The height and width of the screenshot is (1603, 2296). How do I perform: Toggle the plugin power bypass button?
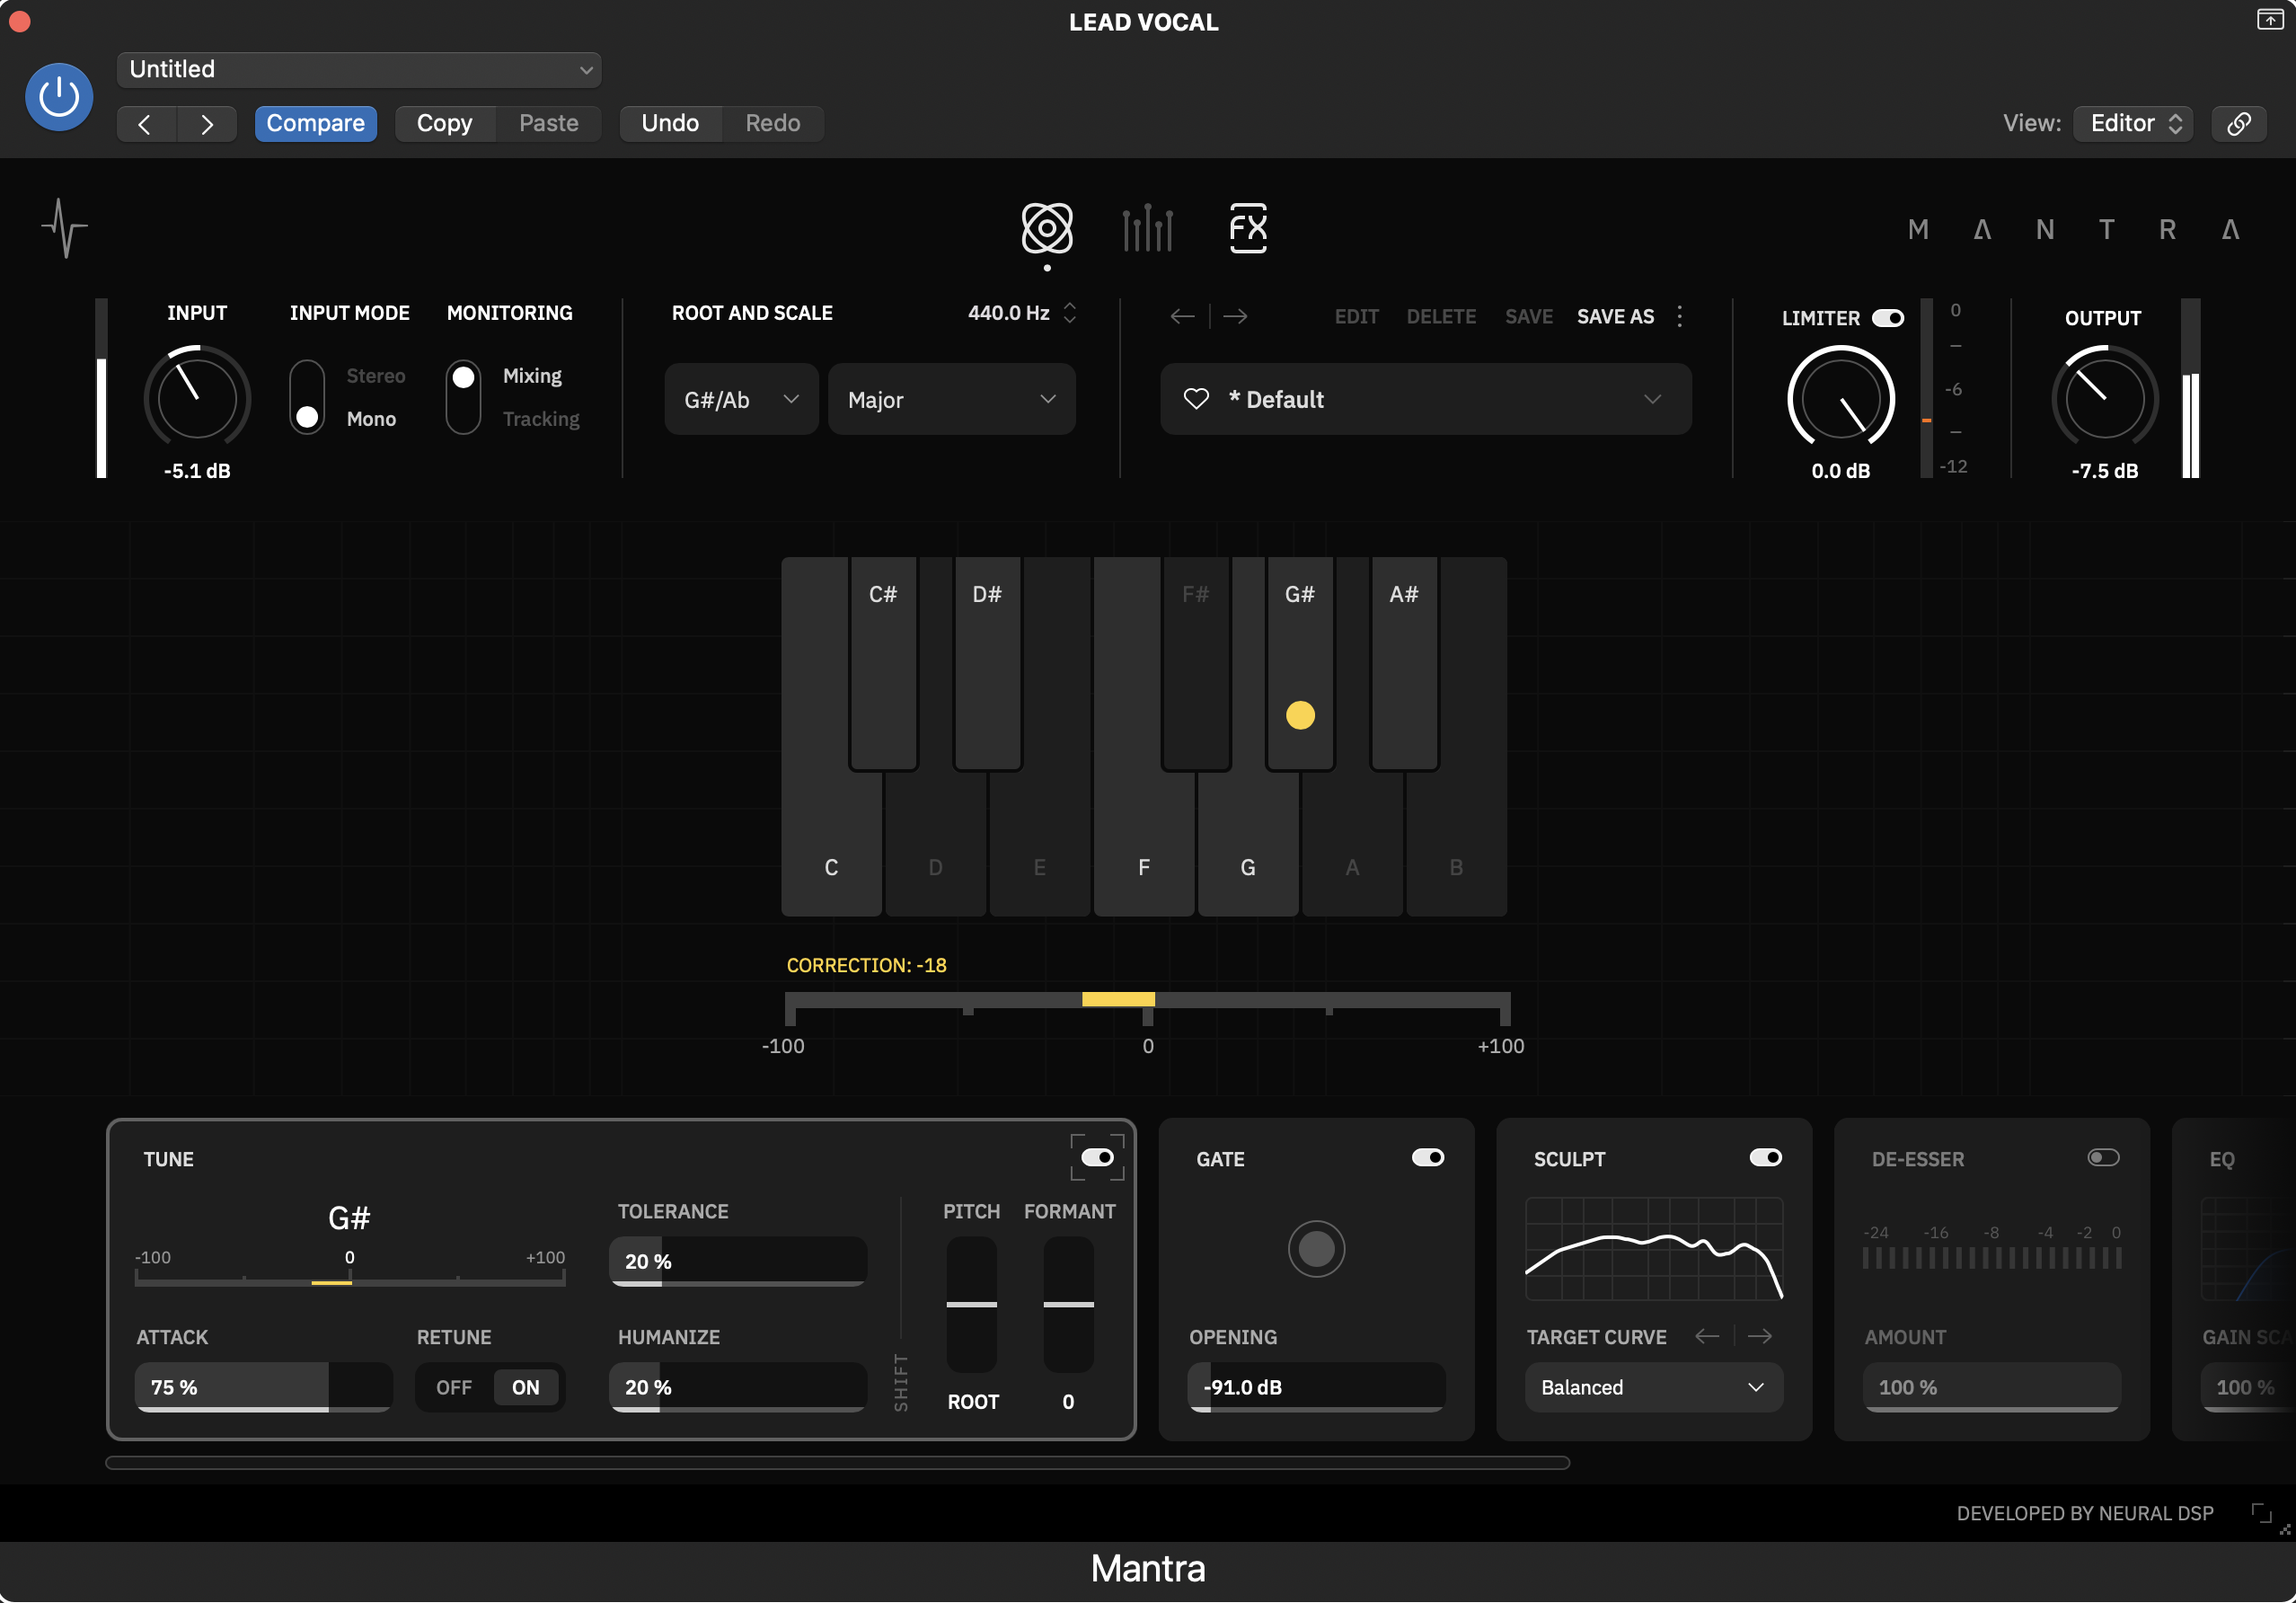59,97
